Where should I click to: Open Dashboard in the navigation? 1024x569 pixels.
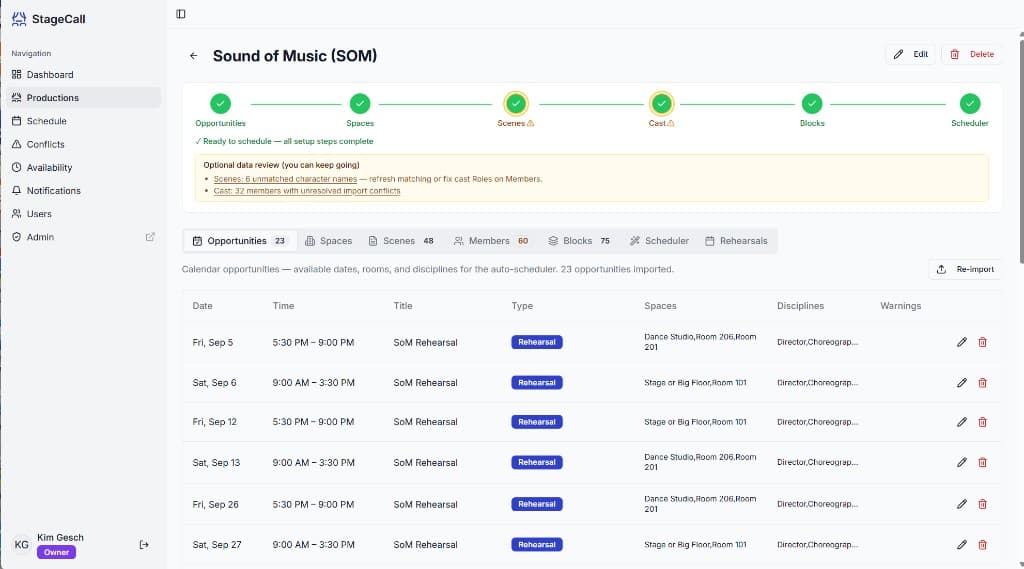(84, 74)
